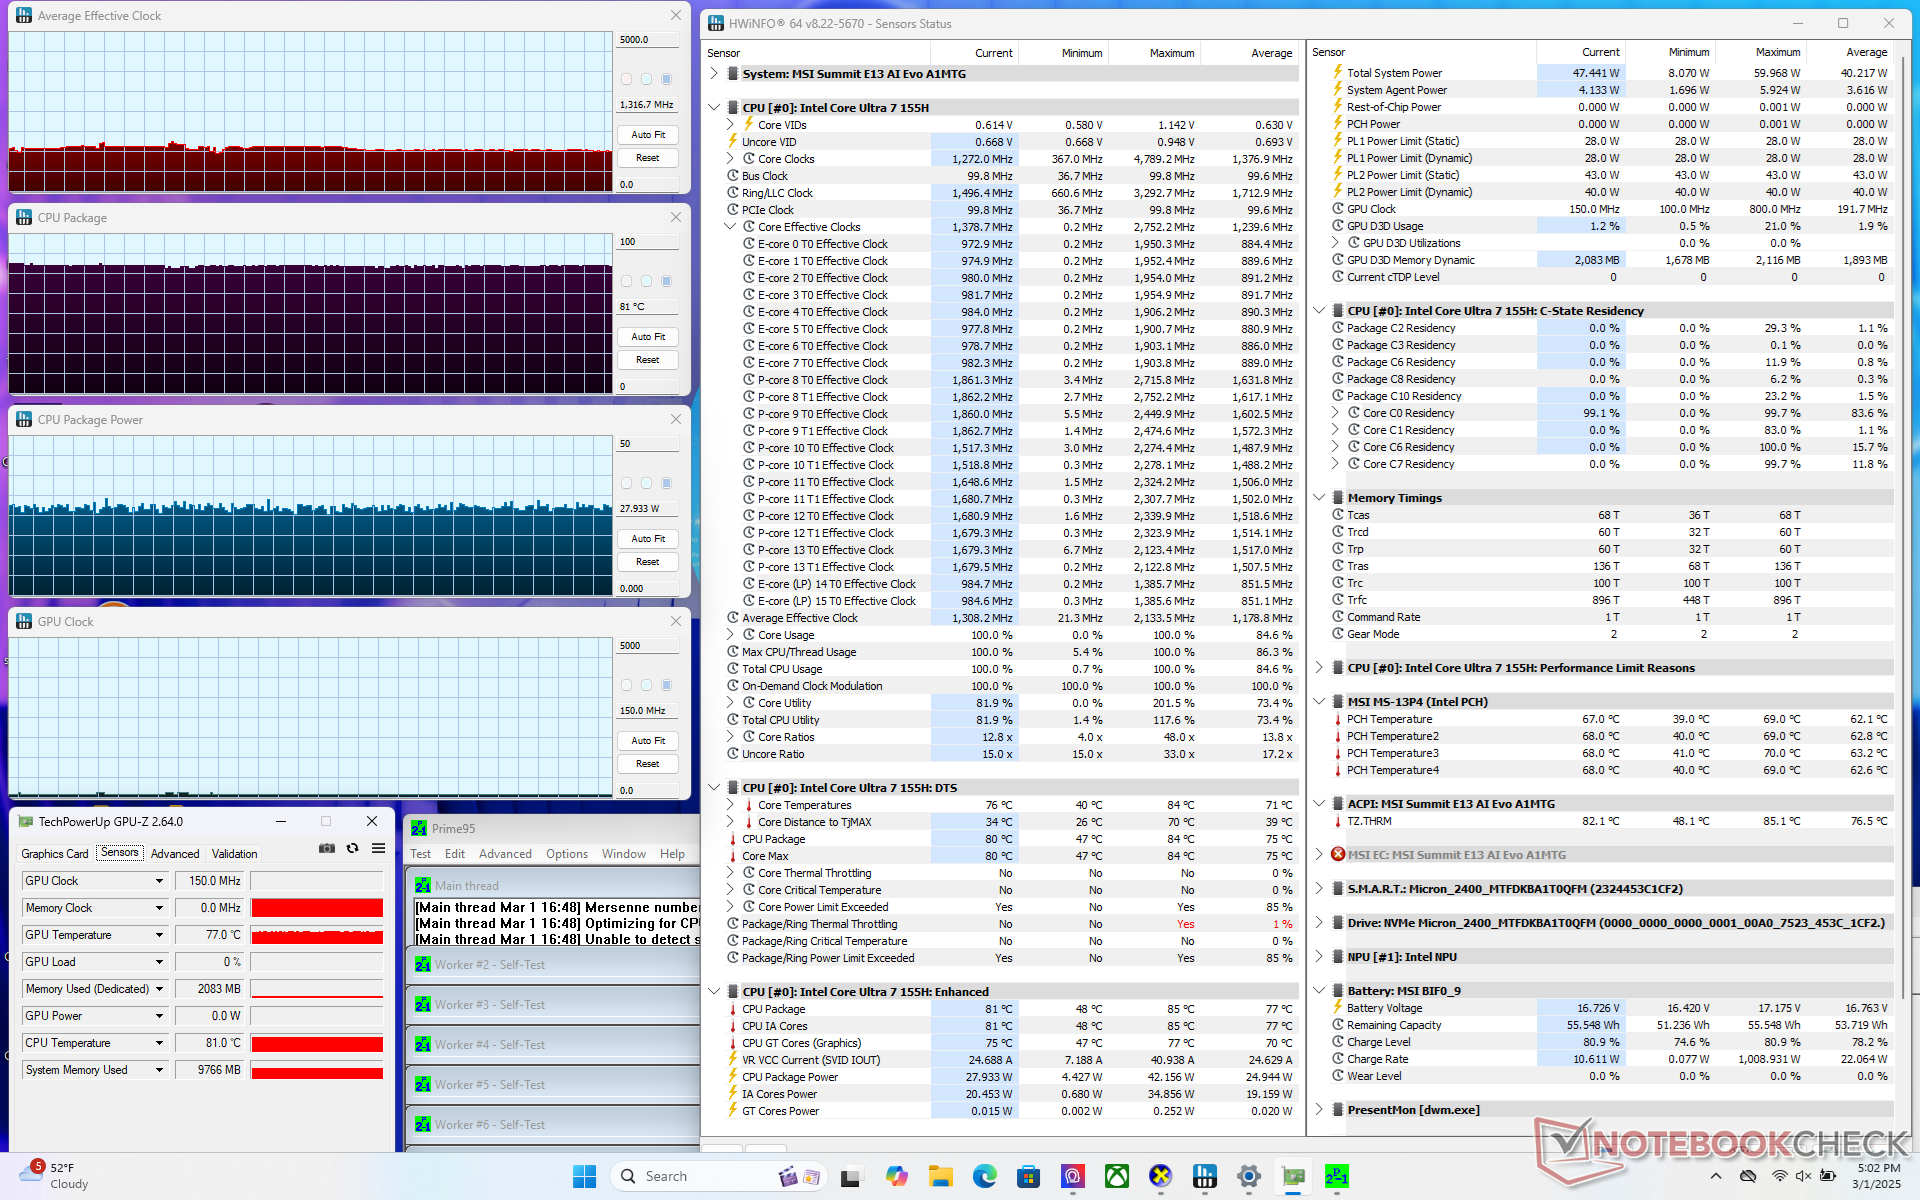Image resolution: width=1920 pixels, height=1200 pixels.
Task: Click the GPU-Z refresh icon
Action: pyautogui.click(x=352, y=848)
